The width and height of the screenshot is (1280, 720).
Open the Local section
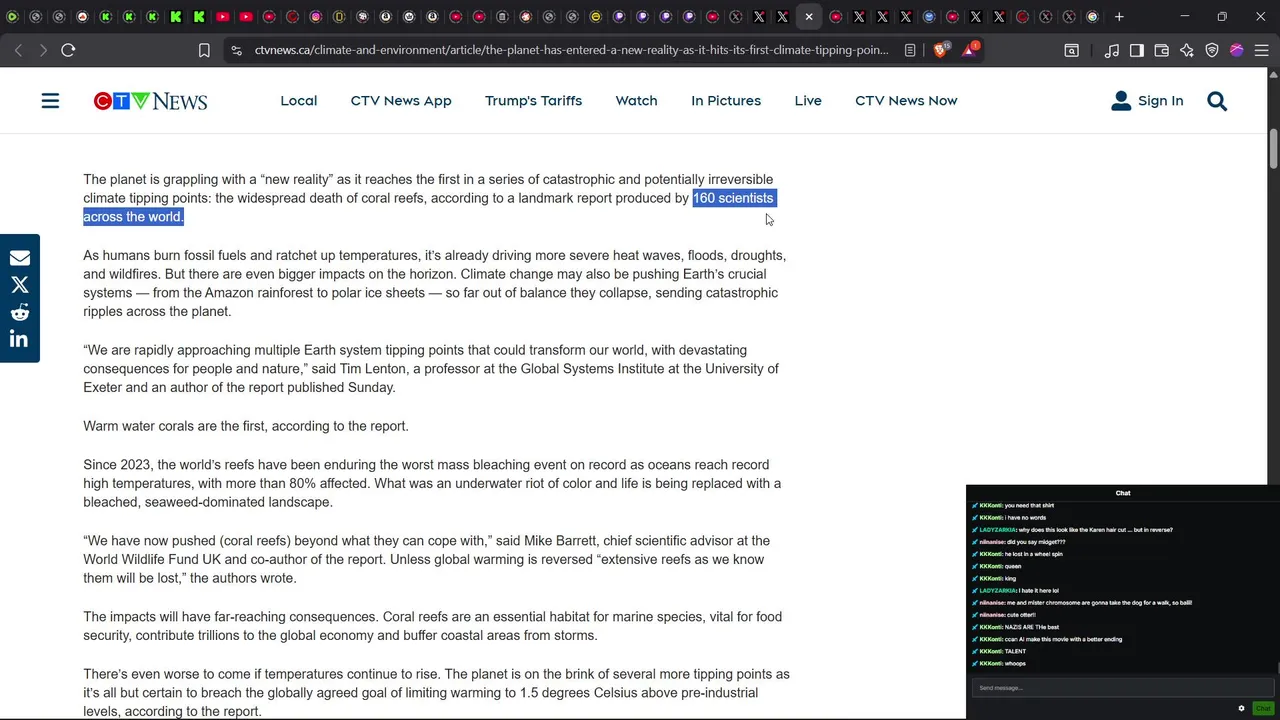click(x=299, y=101)
